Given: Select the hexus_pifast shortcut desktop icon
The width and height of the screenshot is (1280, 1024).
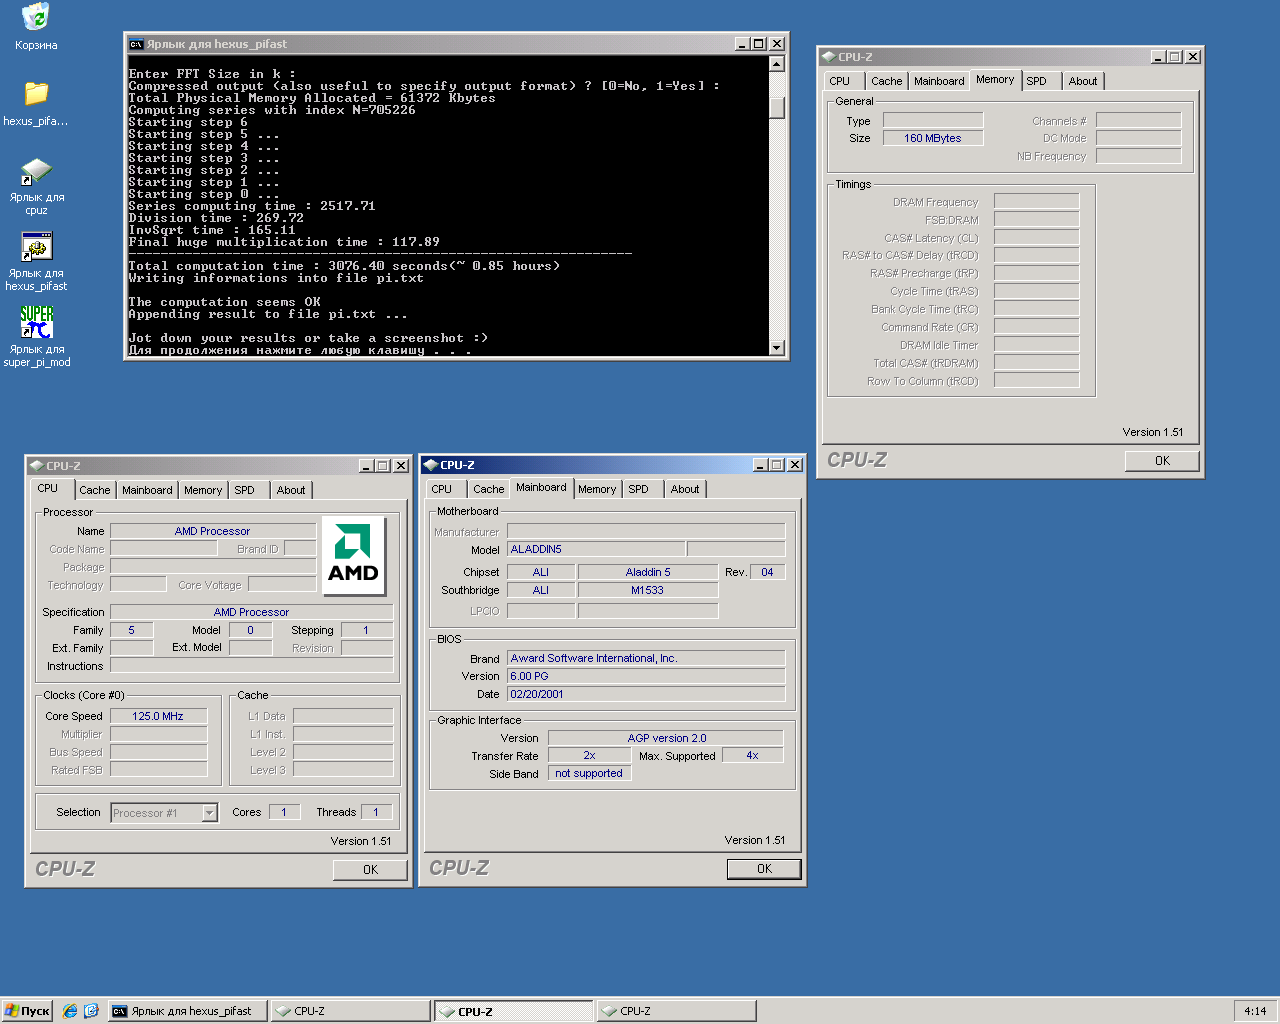Looking at the screenshot, I should point(36,261).
